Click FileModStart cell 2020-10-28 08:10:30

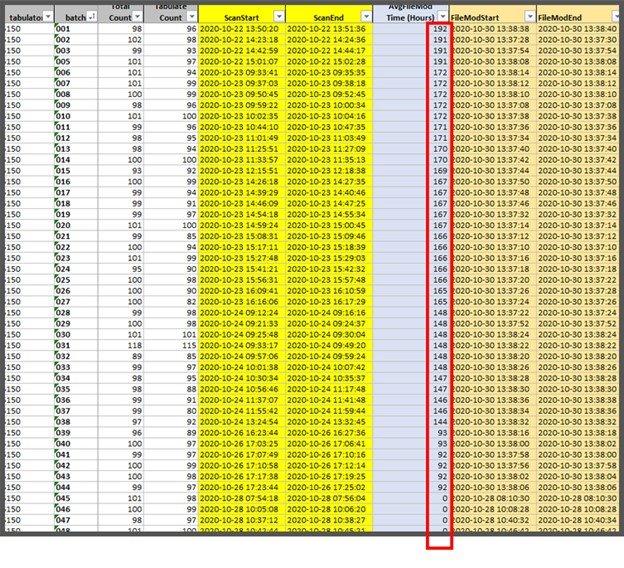(x=491, y=496)
